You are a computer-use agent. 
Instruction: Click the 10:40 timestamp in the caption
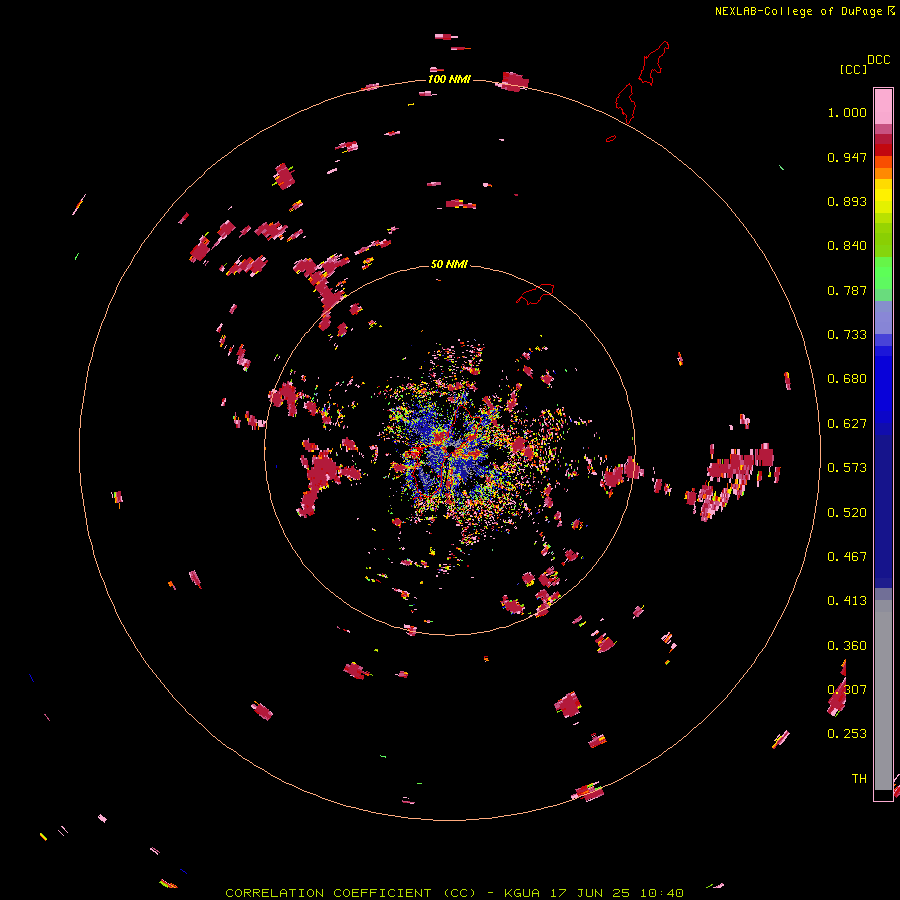point(662,893)
